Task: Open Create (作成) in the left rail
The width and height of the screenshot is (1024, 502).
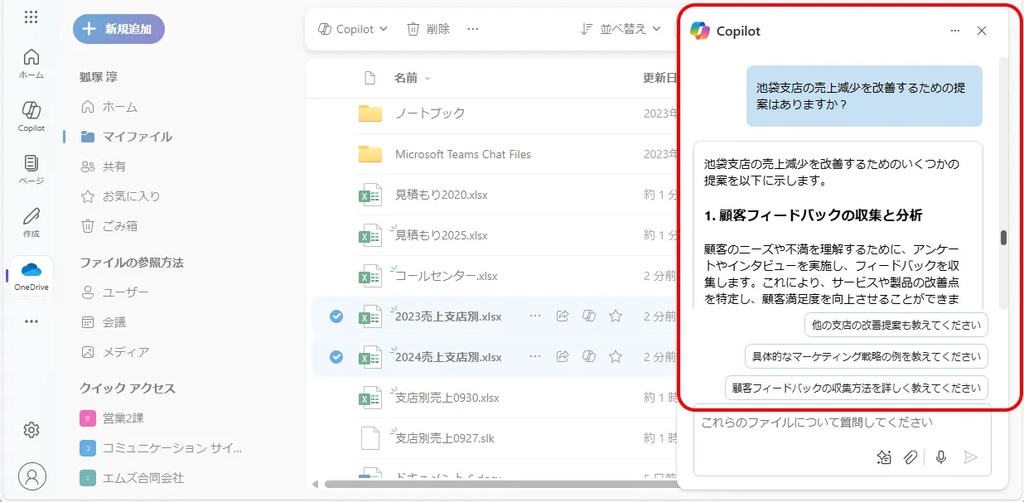Action: [x=31, y=223]
